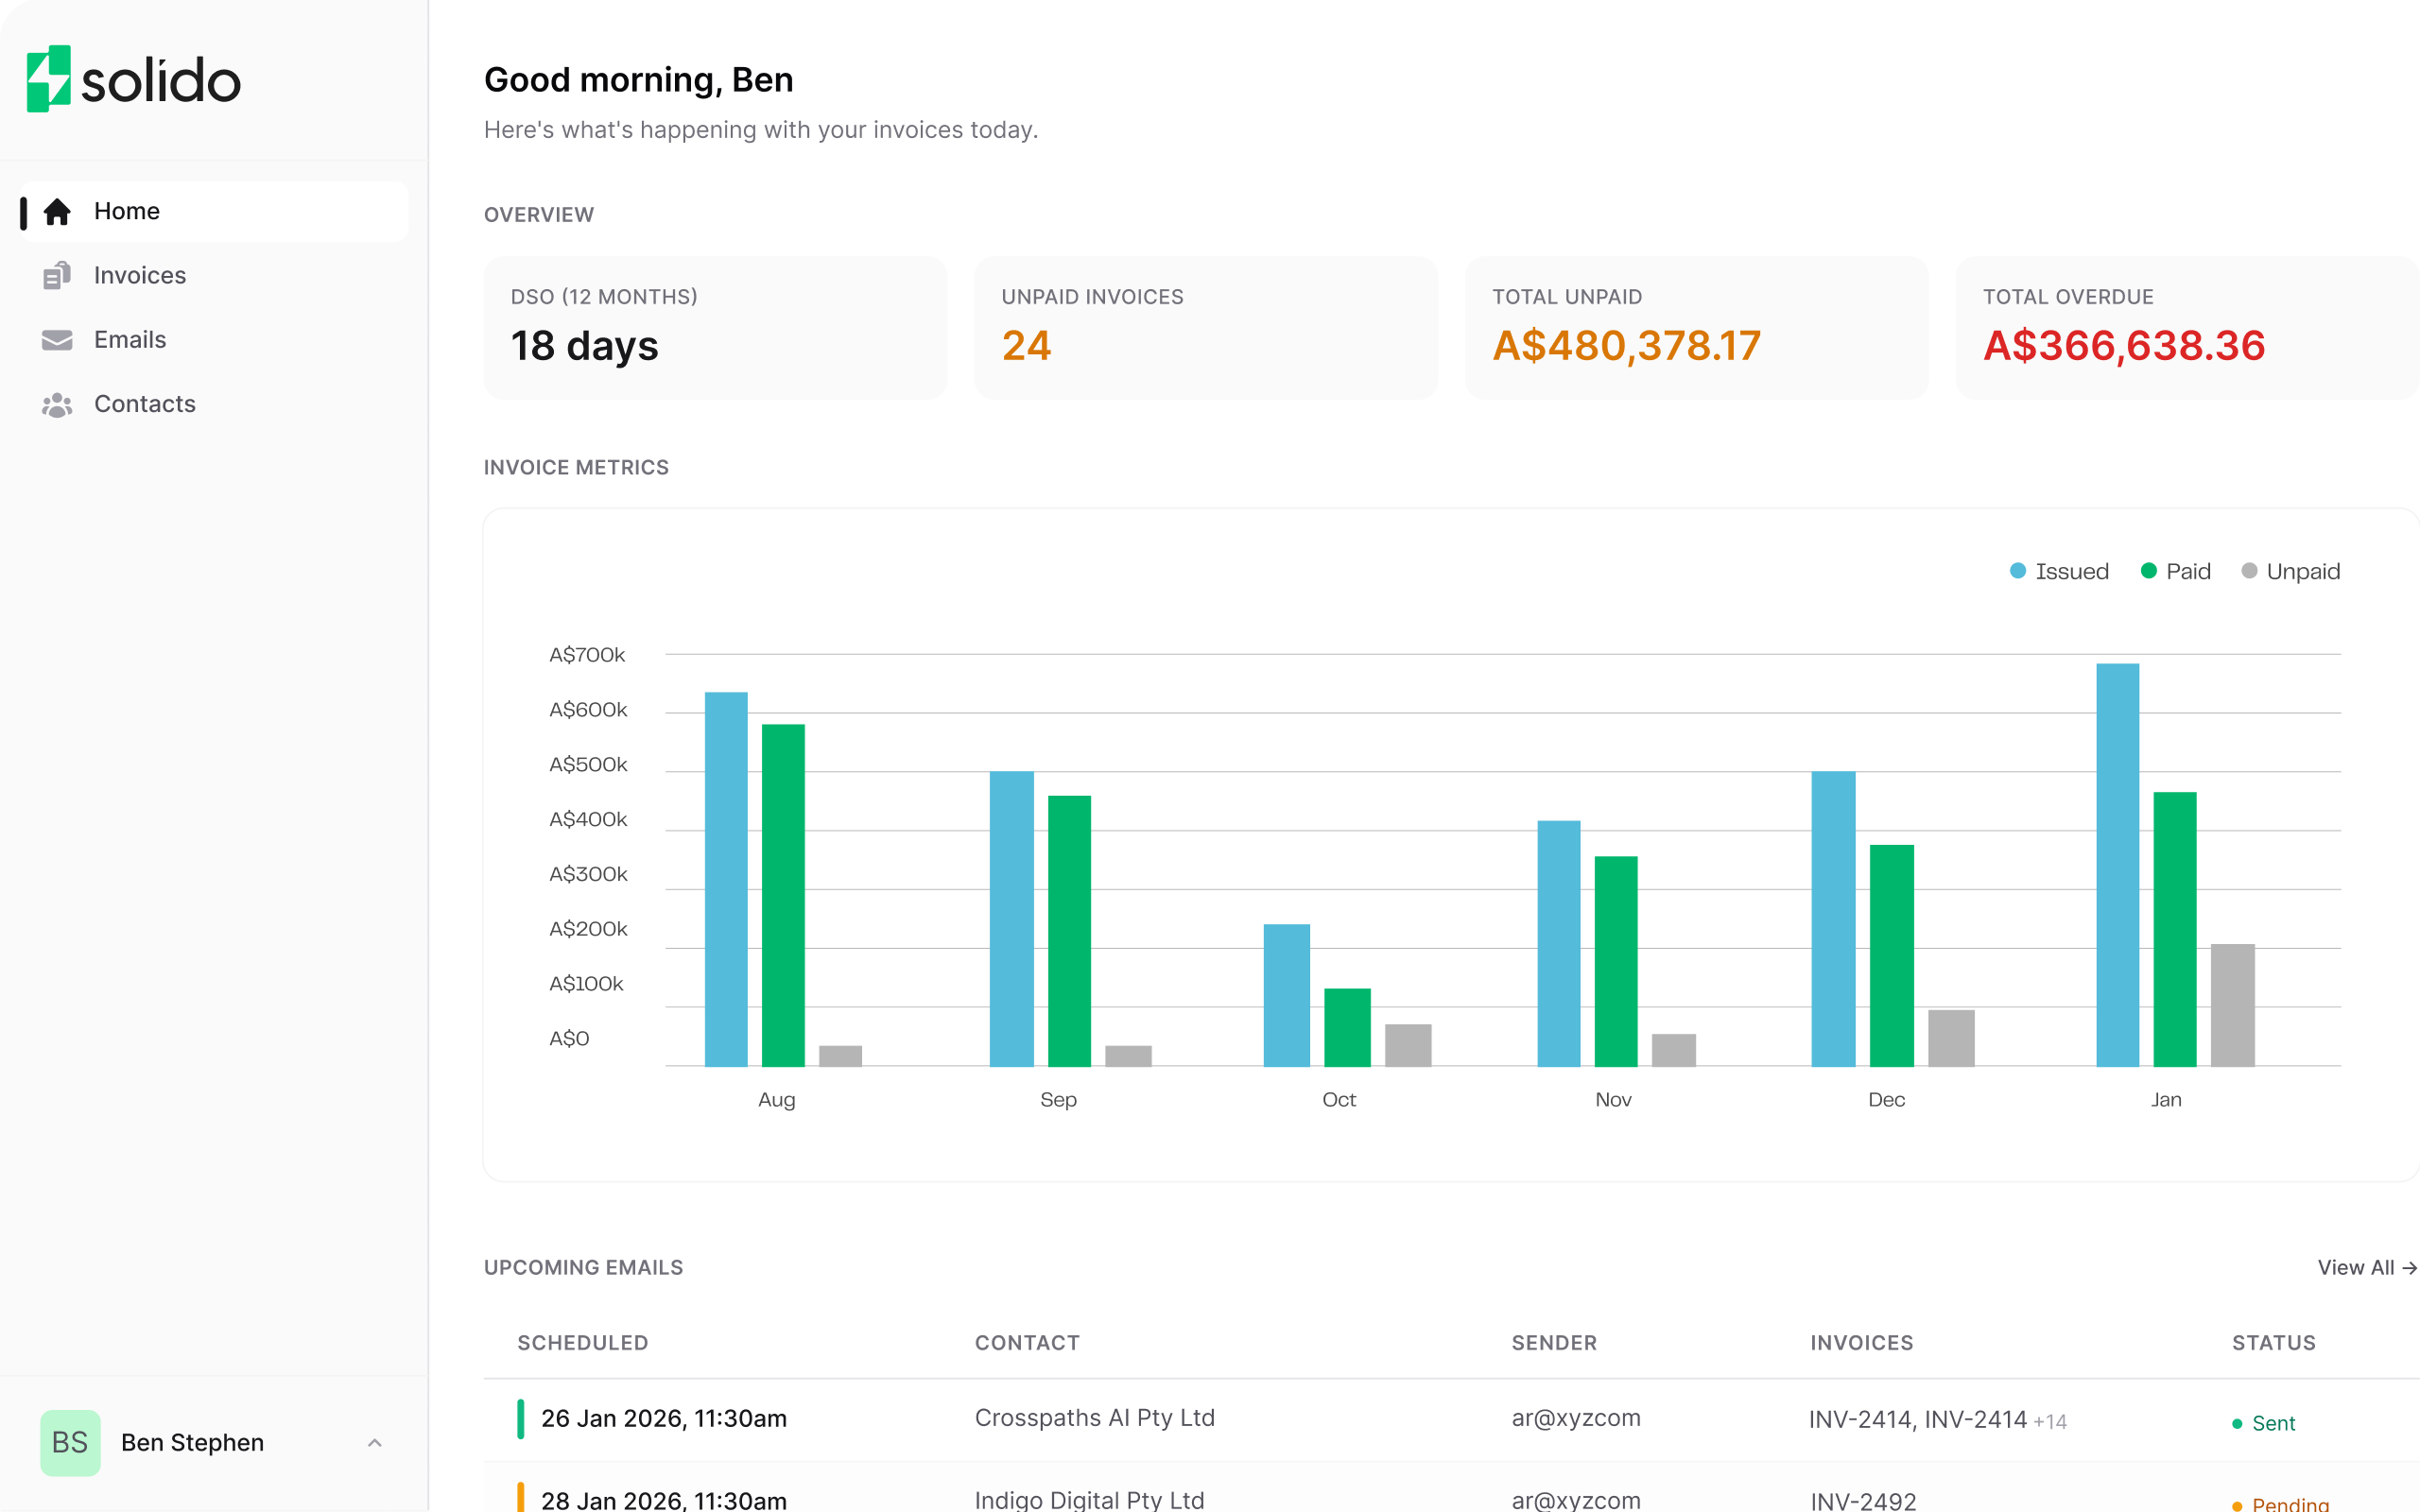Click the Emails envelope icon
This screenshot has height=1512, width=2420.
pos(57,340)
